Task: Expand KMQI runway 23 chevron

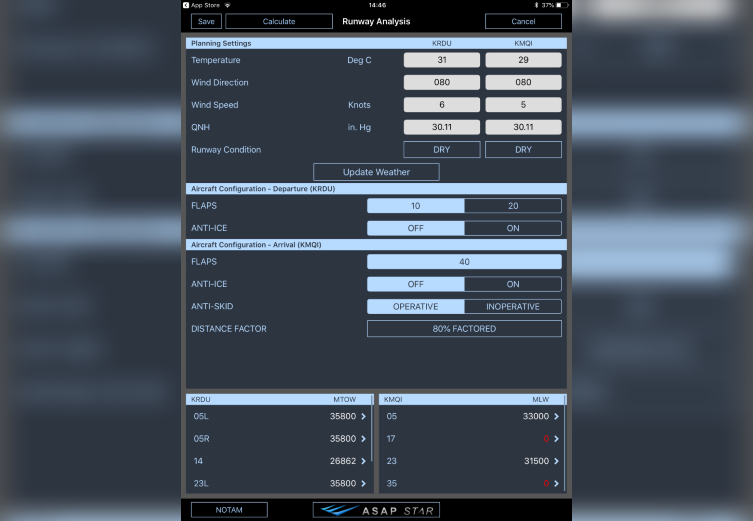Action: (x=556, y=461)
